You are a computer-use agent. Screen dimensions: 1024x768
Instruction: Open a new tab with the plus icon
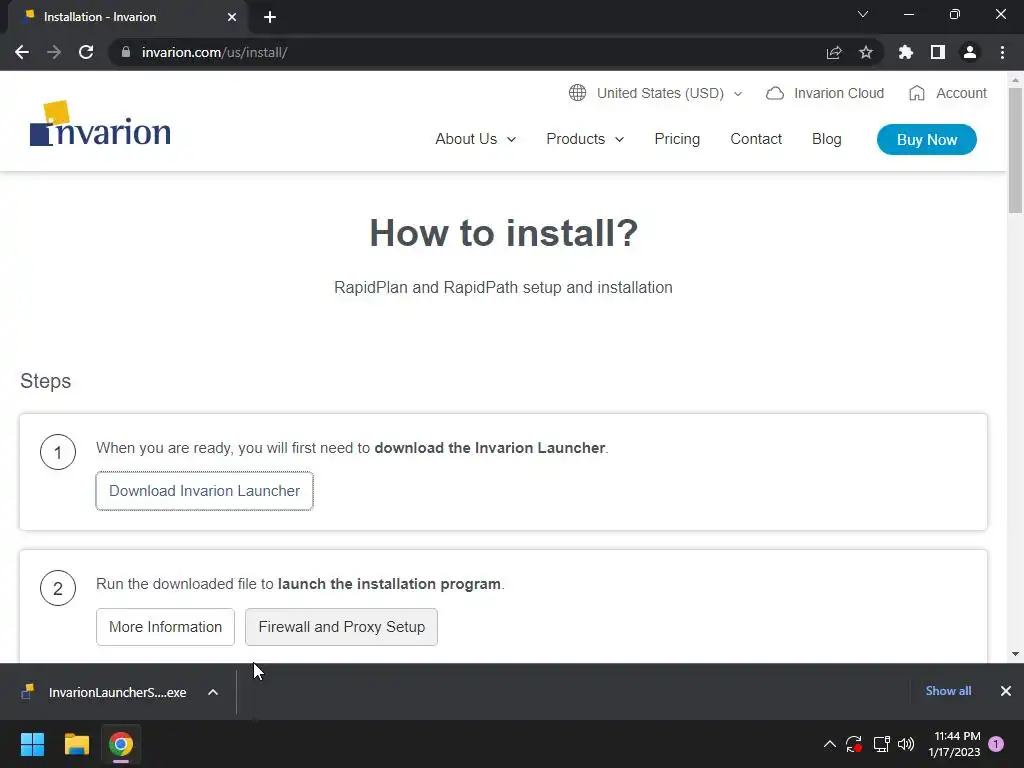tap(270, 17)
